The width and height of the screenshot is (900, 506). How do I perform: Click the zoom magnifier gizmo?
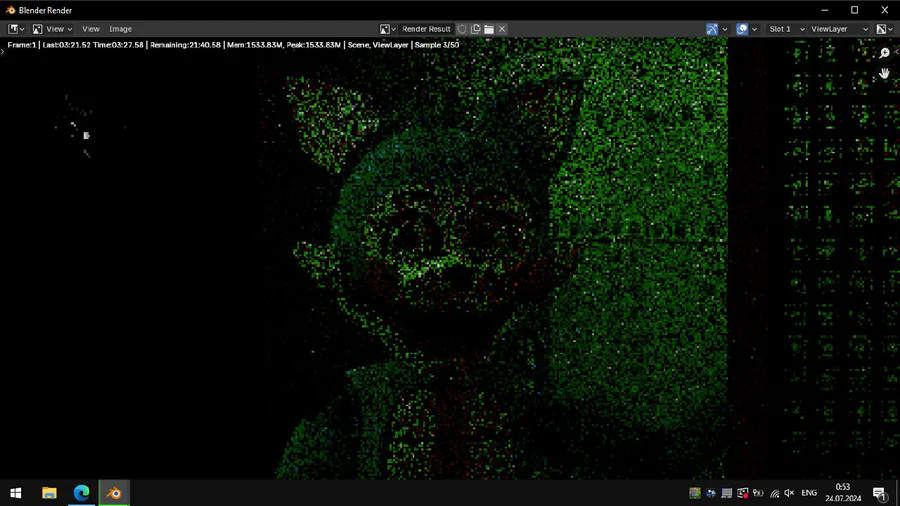tap(885, 53)
